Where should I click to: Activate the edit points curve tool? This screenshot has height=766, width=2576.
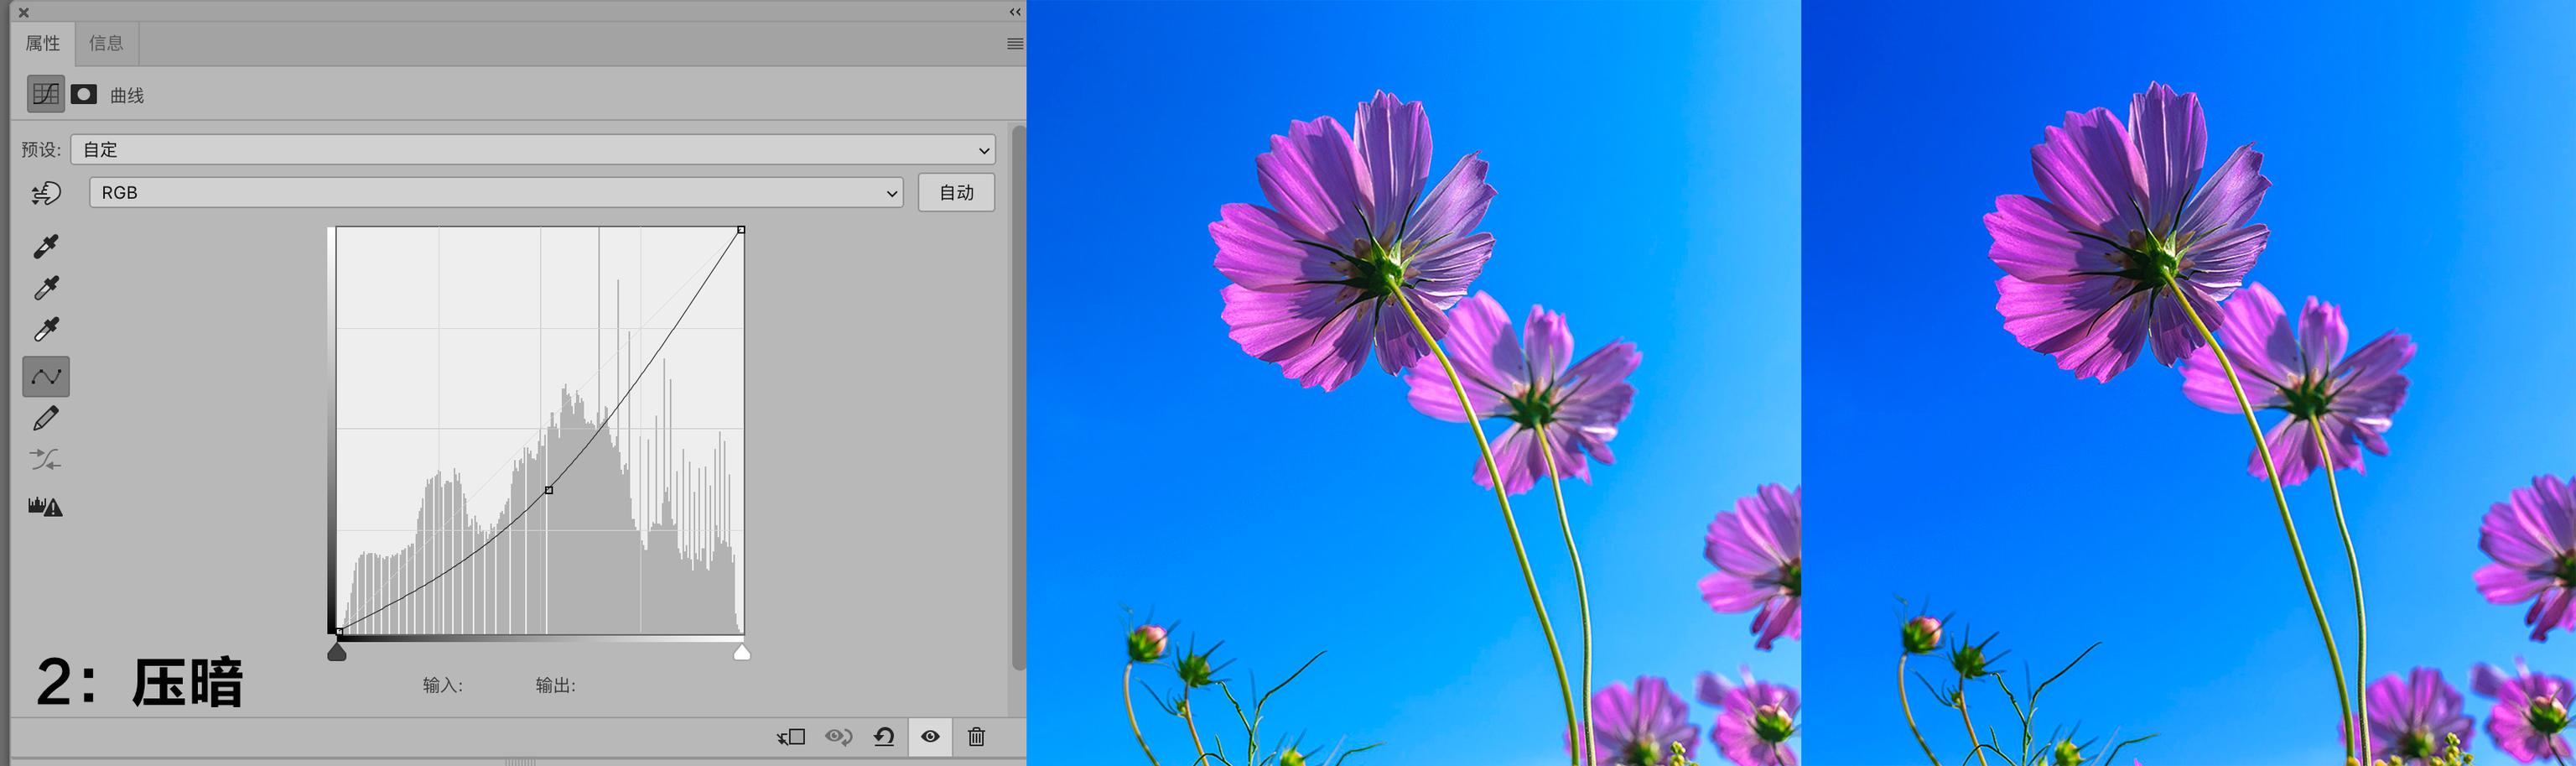click(46, 377)
